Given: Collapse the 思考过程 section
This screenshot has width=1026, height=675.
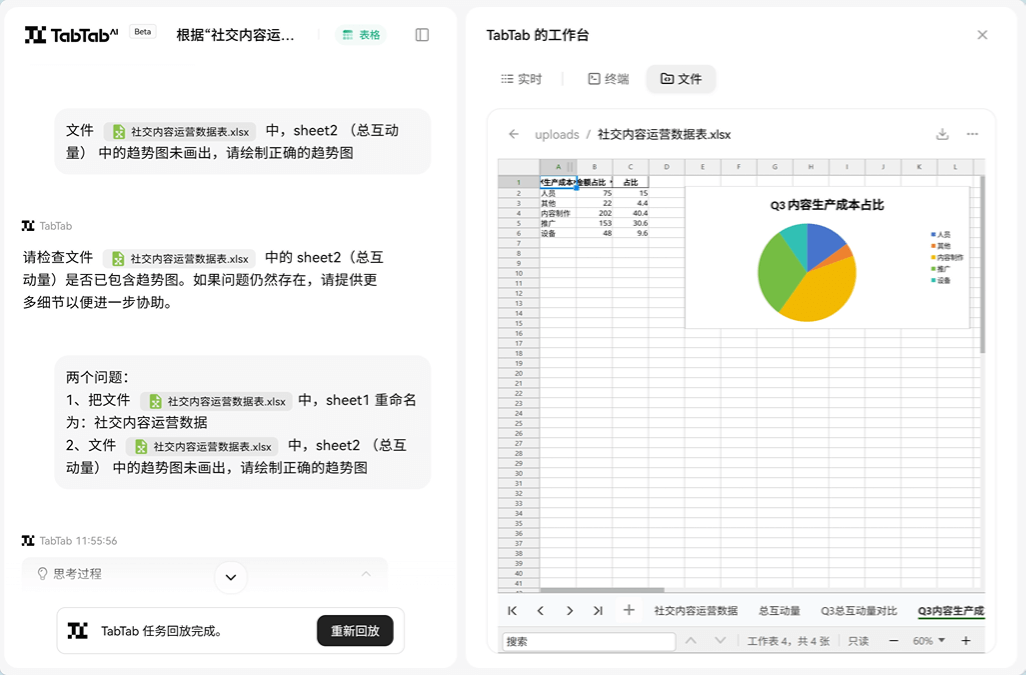Looking at the screenshot, I should pos(365,574).
